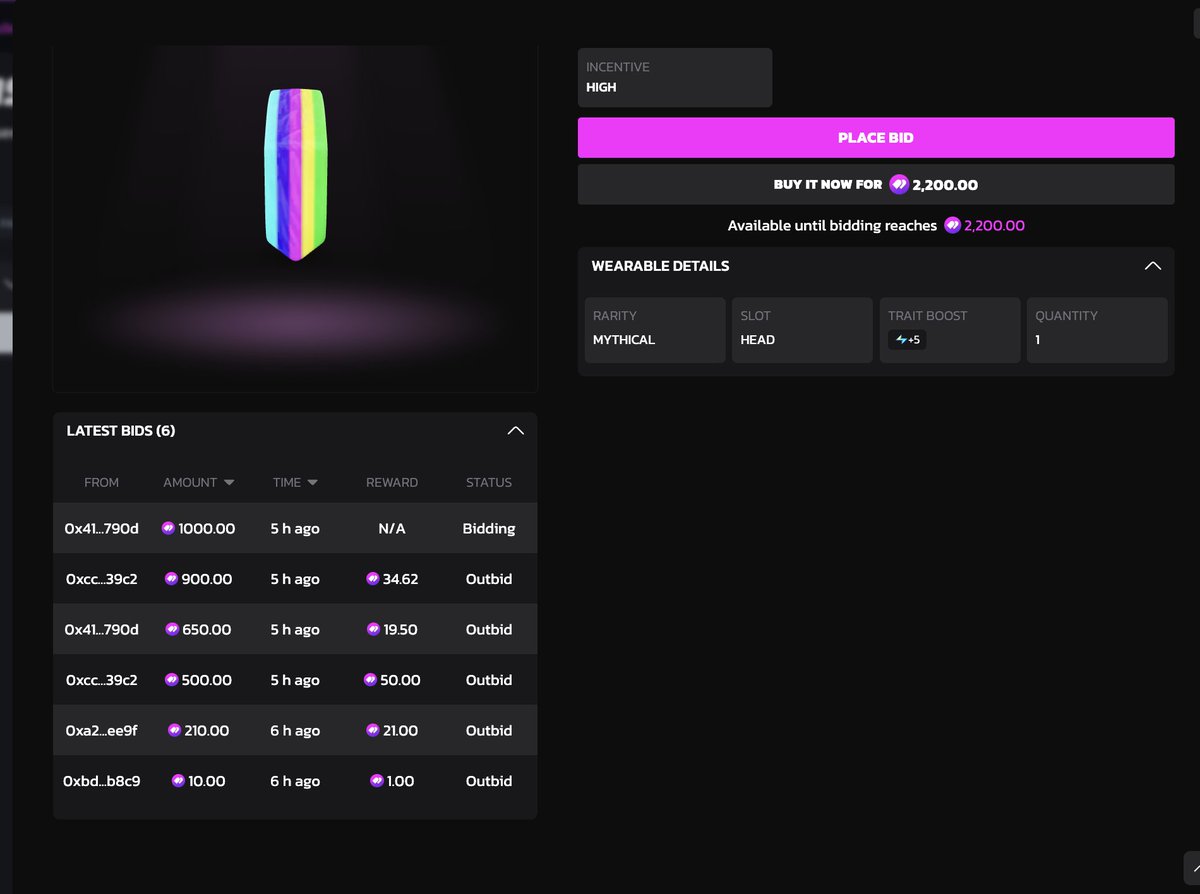Screen dimensions: 1200x894
Task: Click the reward token icon beside 34.62
Action: click(x=373, y=579)
